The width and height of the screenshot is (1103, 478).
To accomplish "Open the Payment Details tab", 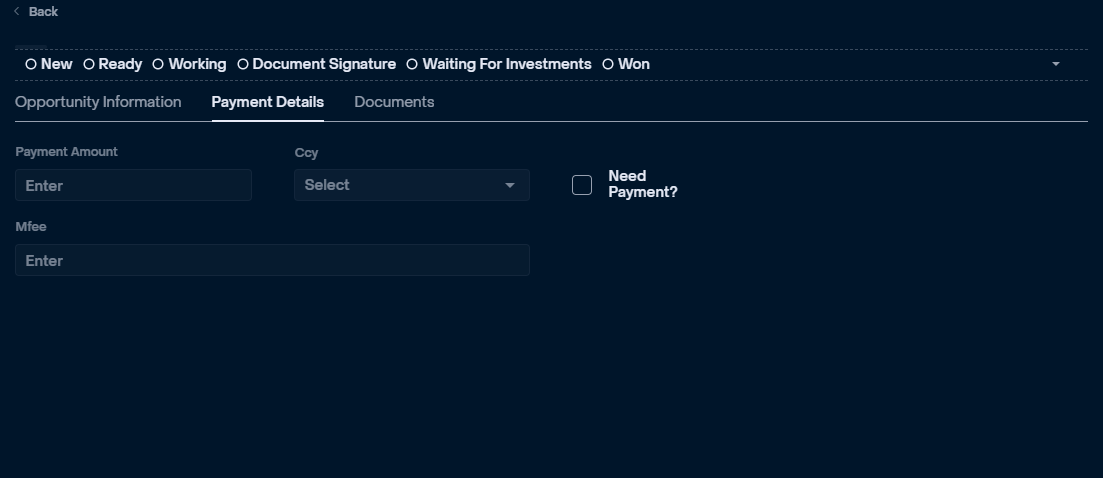I will tap(267, 102).
